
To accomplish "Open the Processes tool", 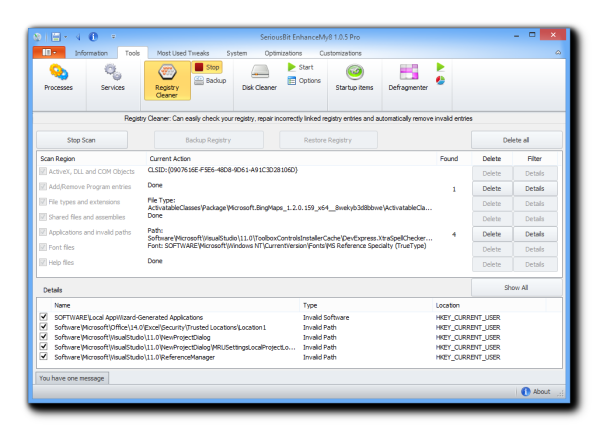I will (58, 77).
